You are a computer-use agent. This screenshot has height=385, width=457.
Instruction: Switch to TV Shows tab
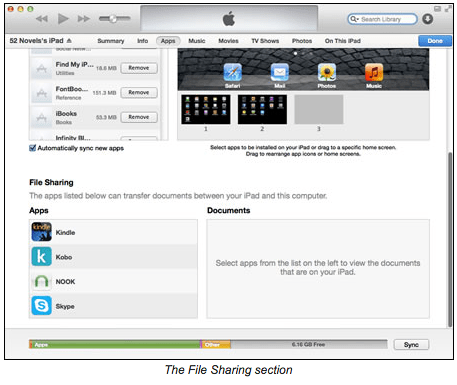[265, 41]
